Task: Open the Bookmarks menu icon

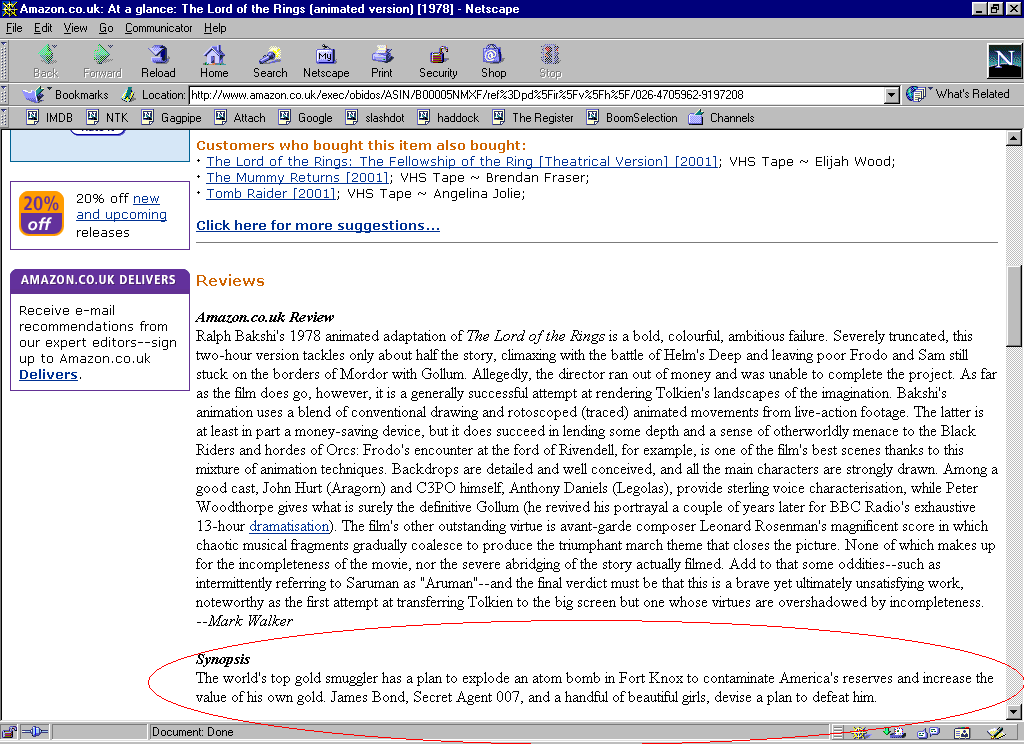Action: pos(34,95)
